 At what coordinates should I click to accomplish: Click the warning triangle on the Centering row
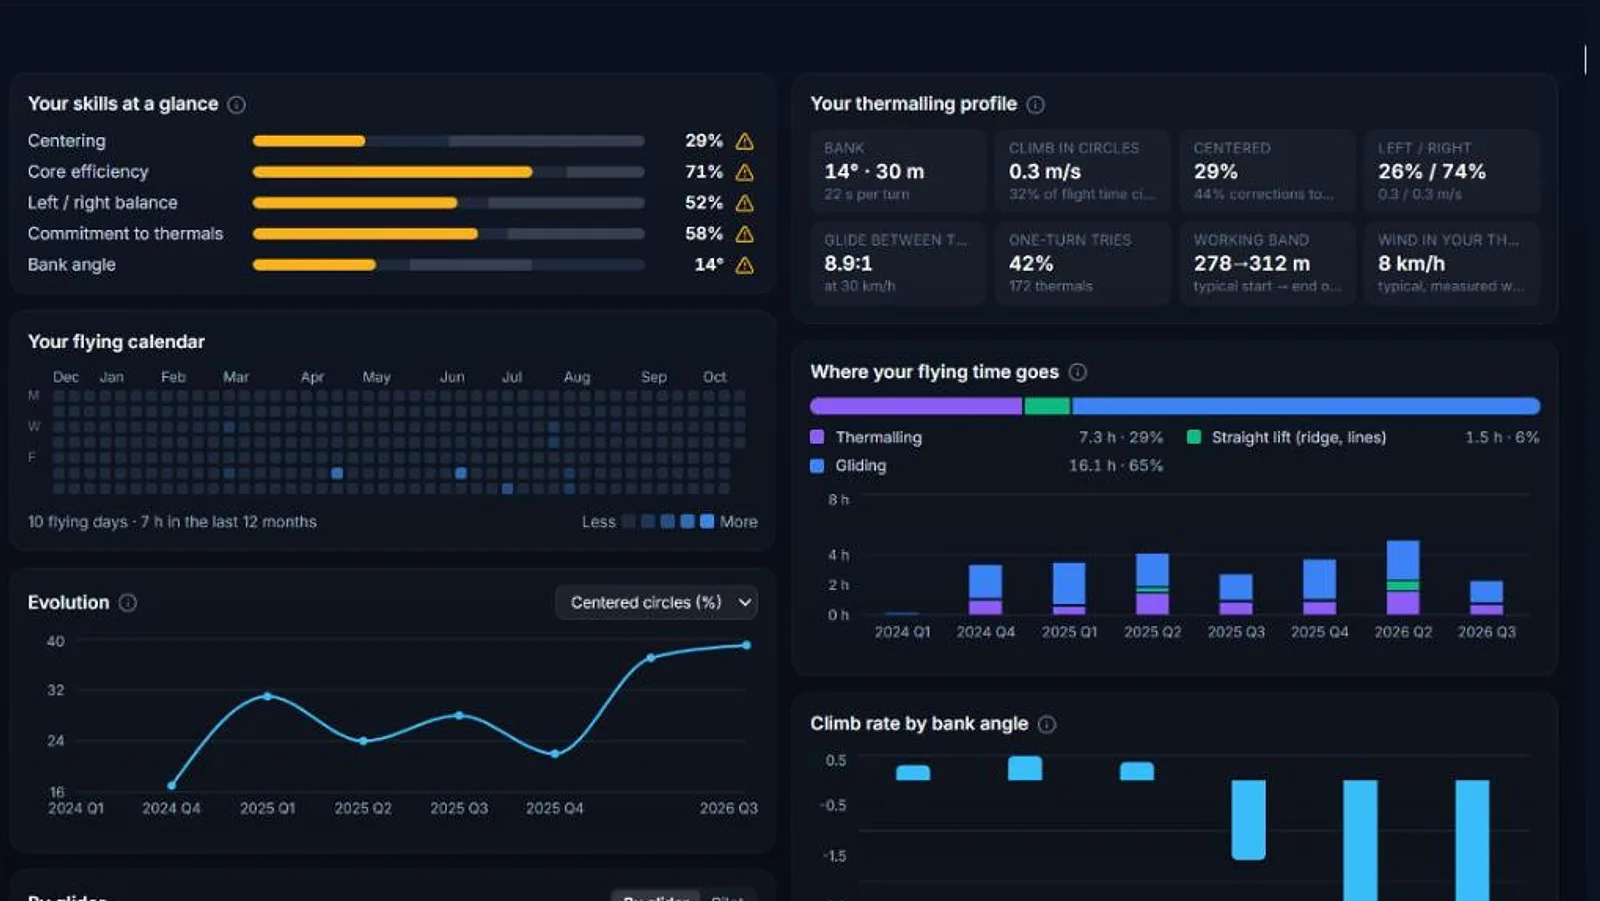click(744, 141)
